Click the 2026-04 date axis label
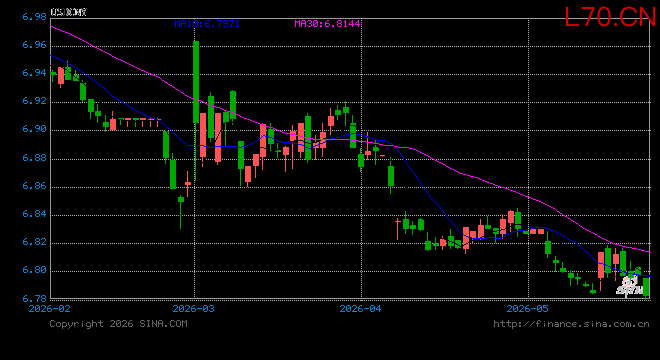The height and width of the screenshot is (360, 660). (x=360, y=309)
